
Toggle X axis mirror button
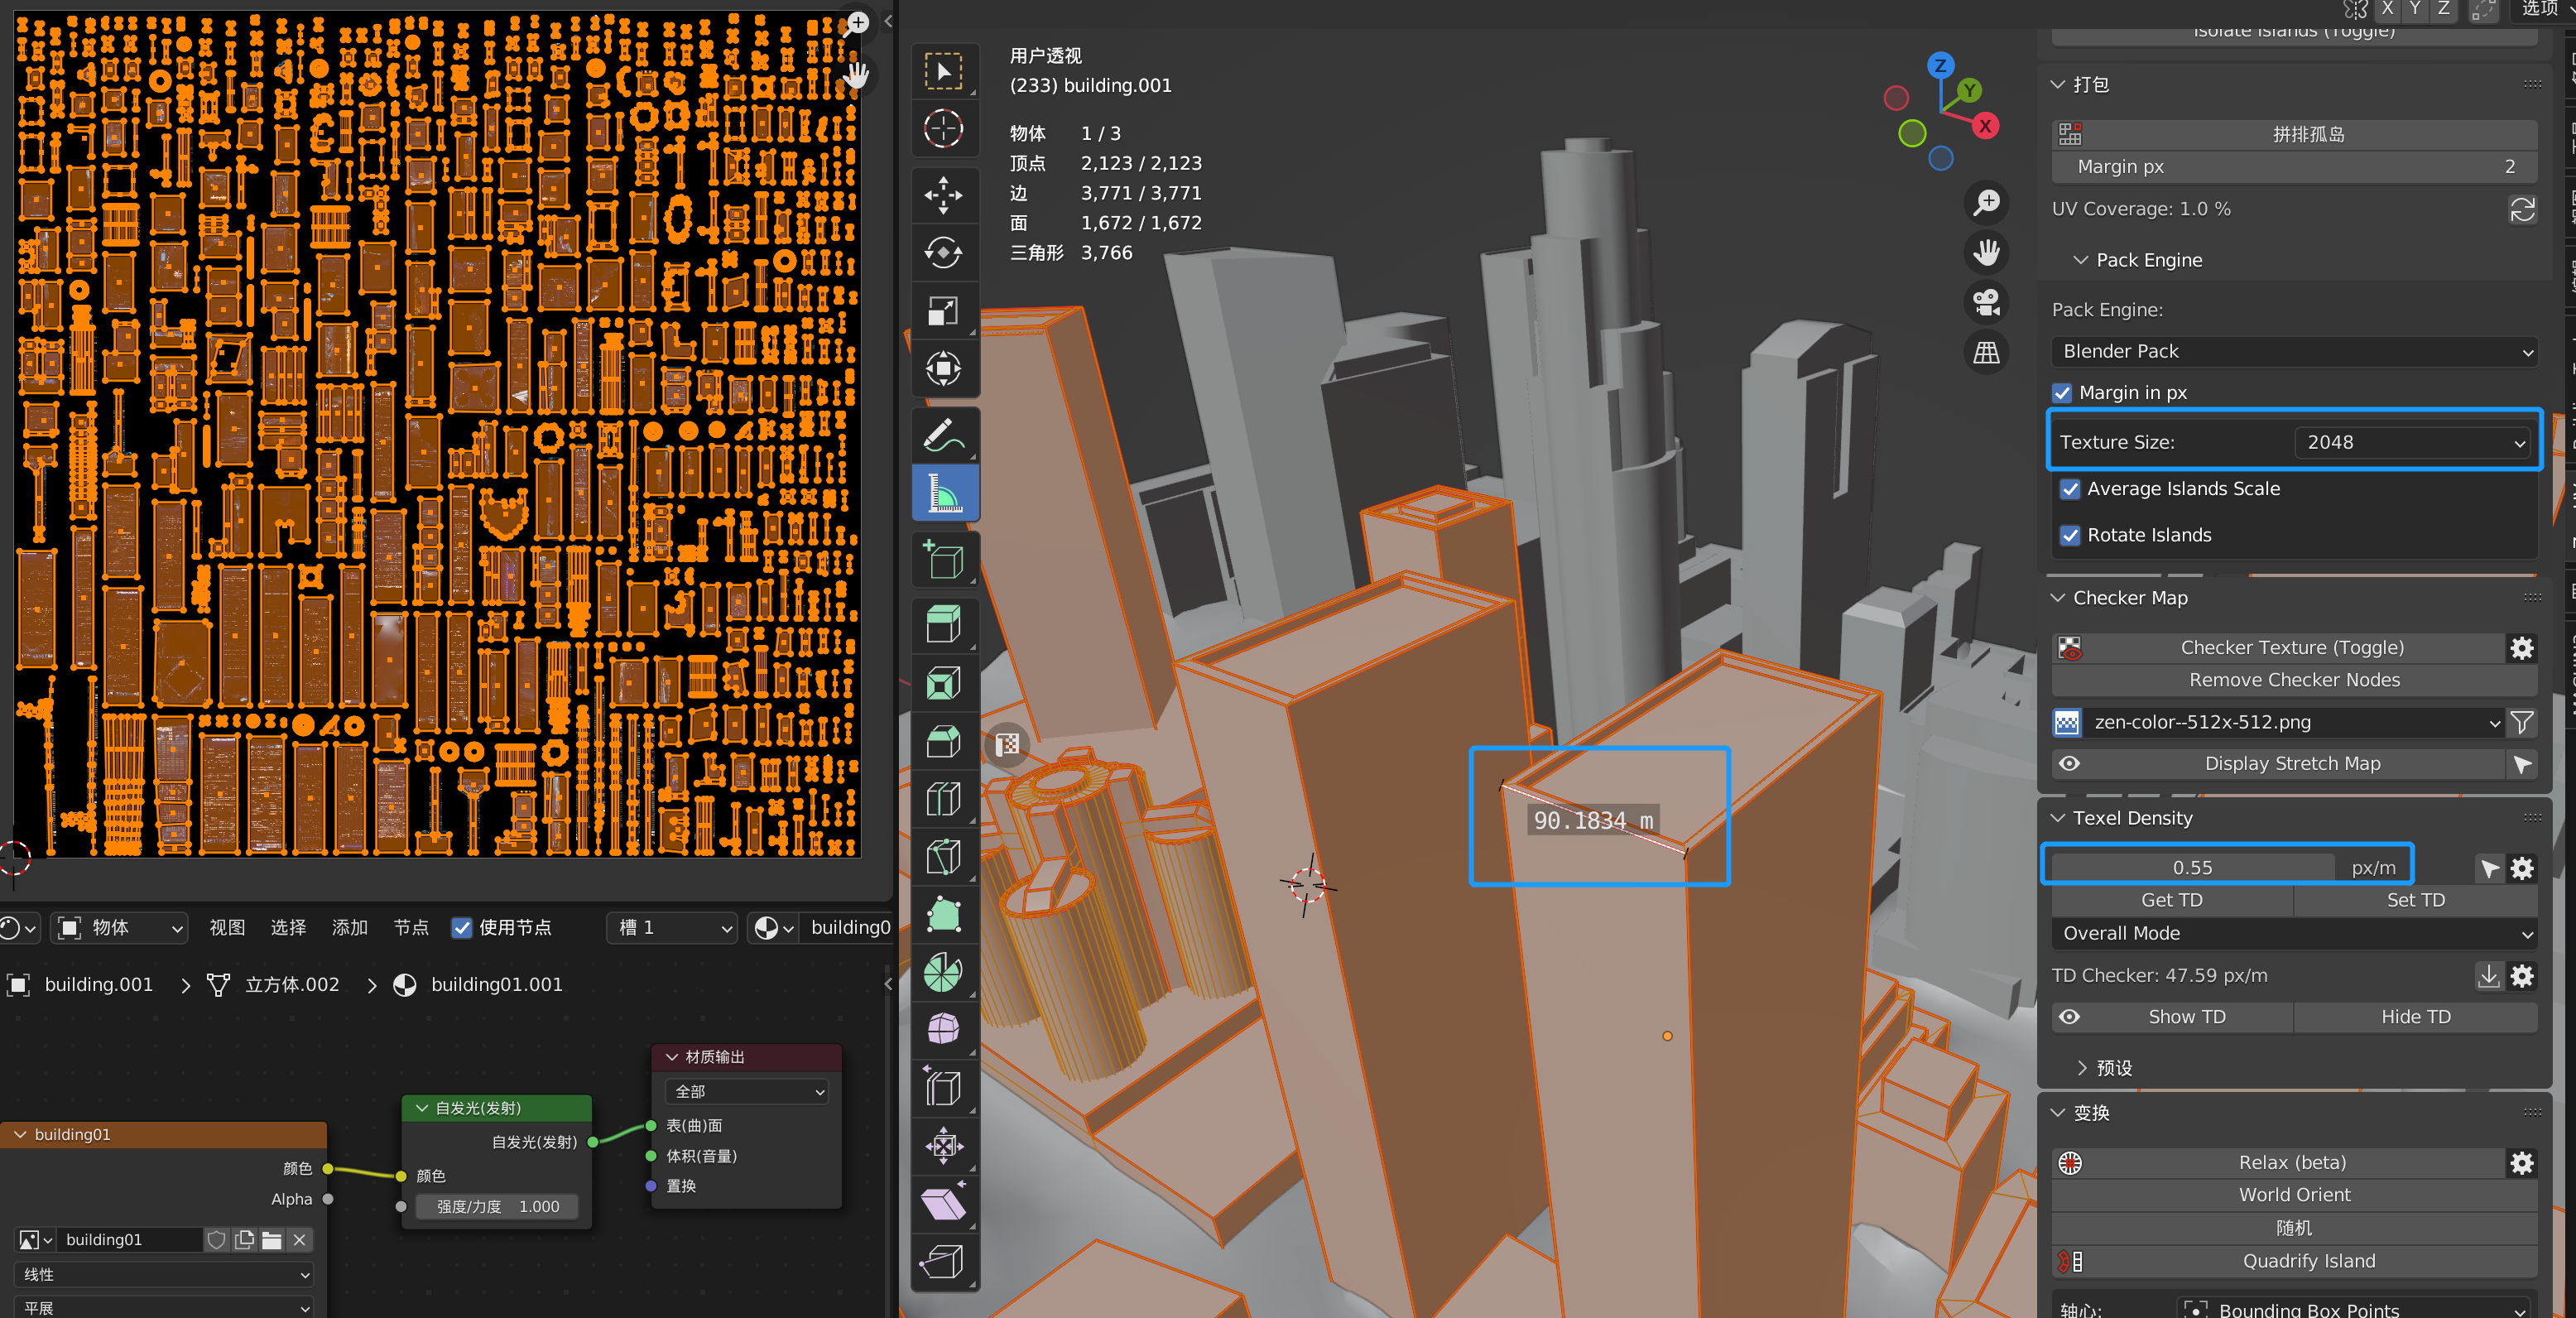(x=2387, y=9)
